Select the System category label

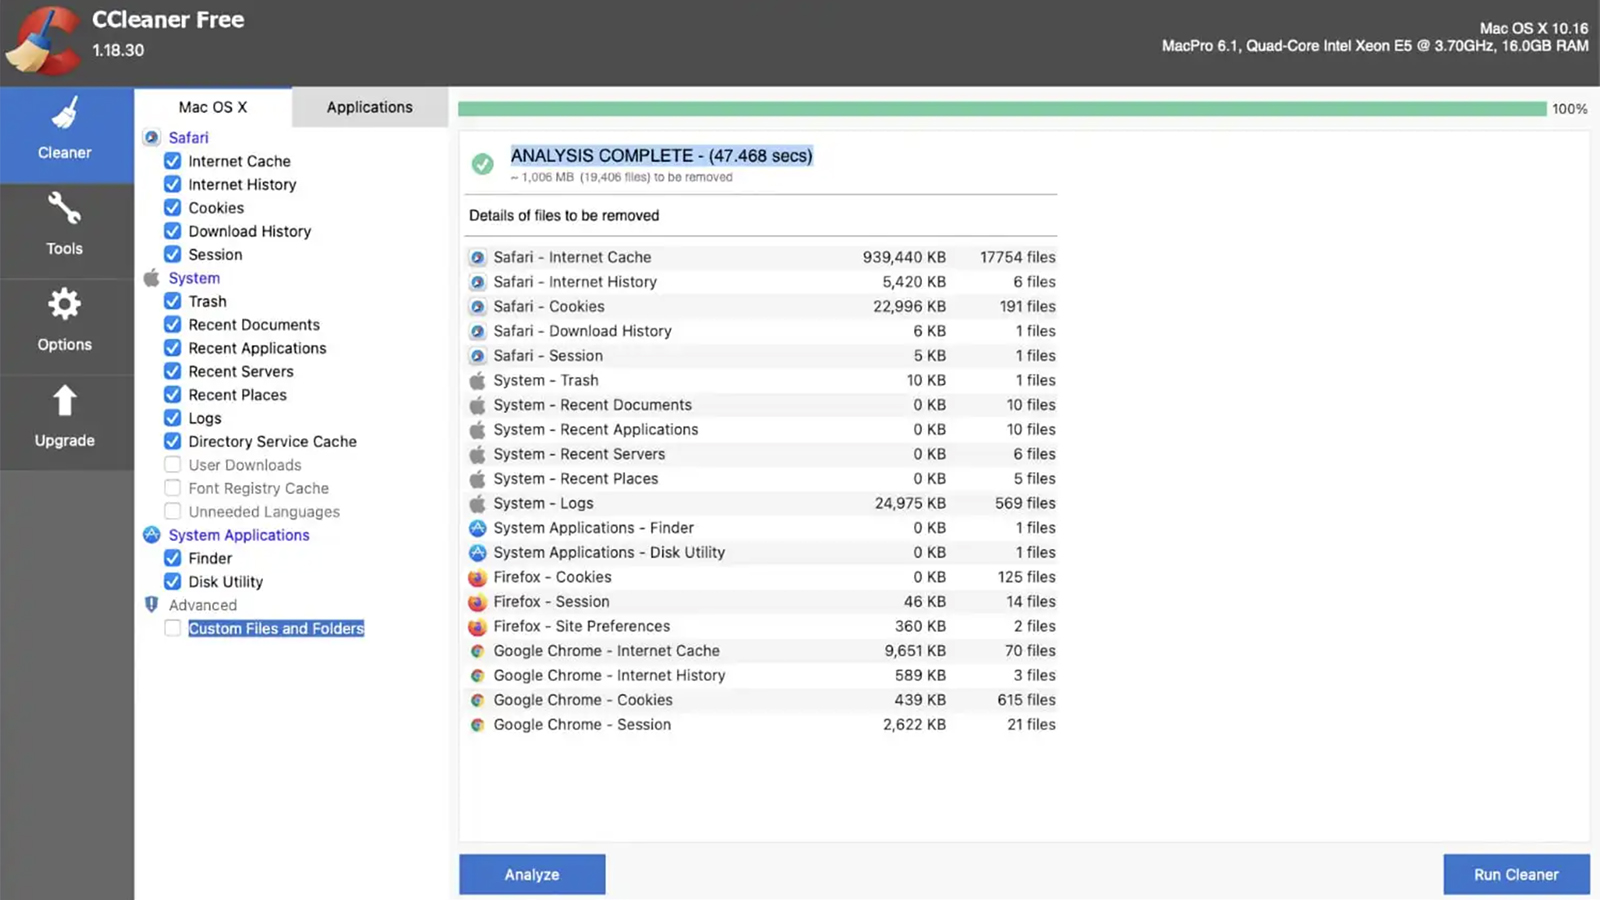pos(194,278)
